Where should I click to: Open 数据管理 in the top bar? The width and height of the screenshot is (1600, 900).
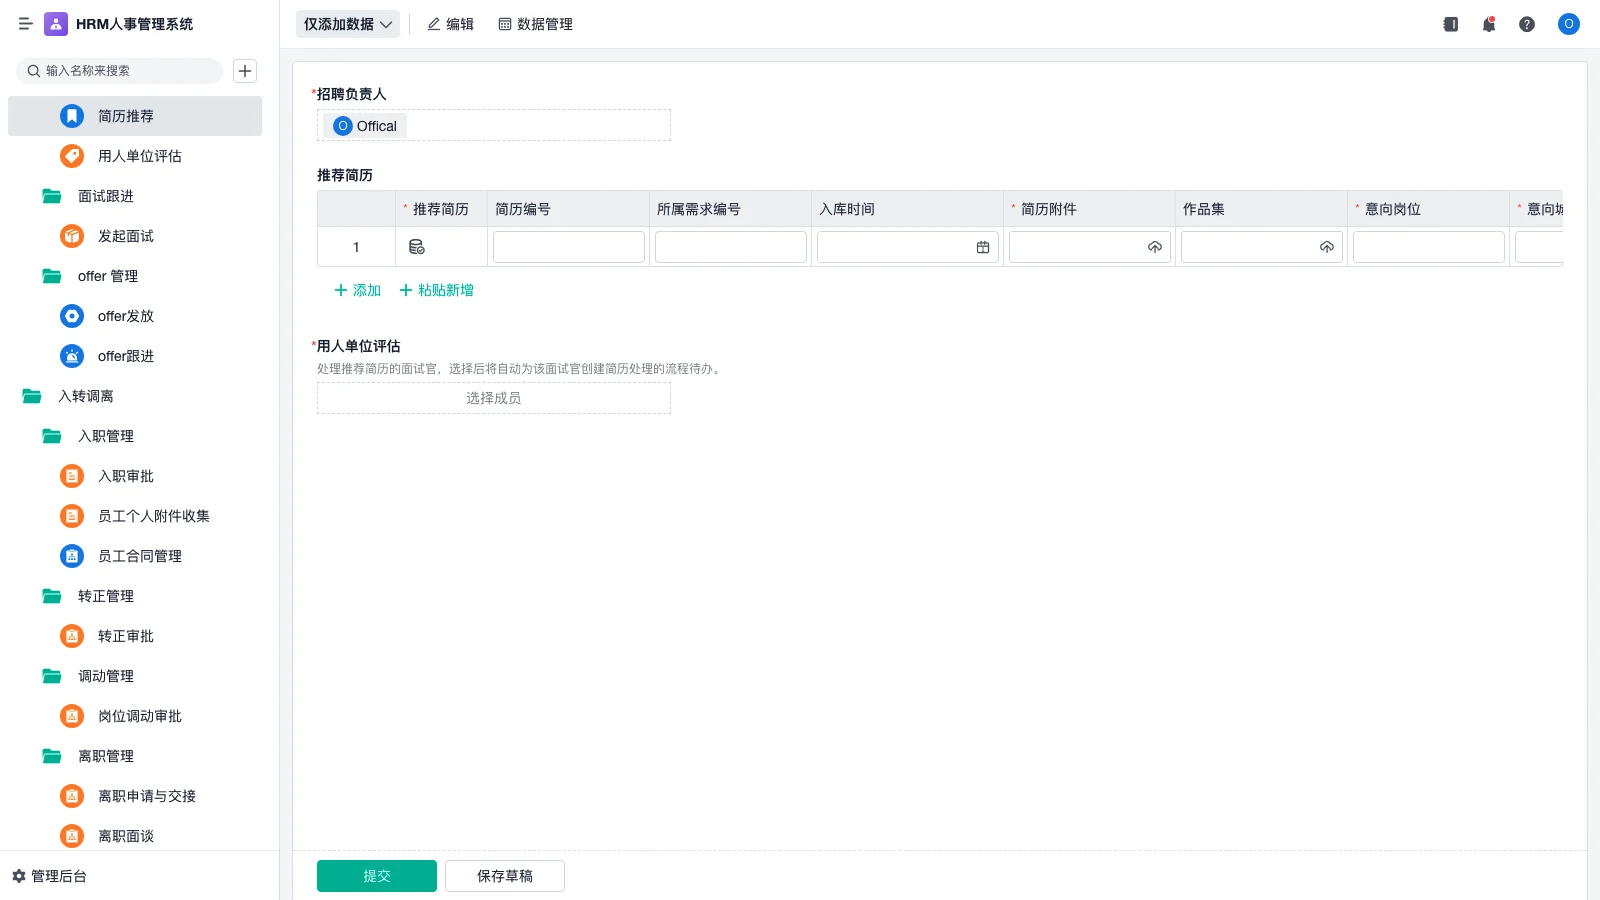point(536,24)
